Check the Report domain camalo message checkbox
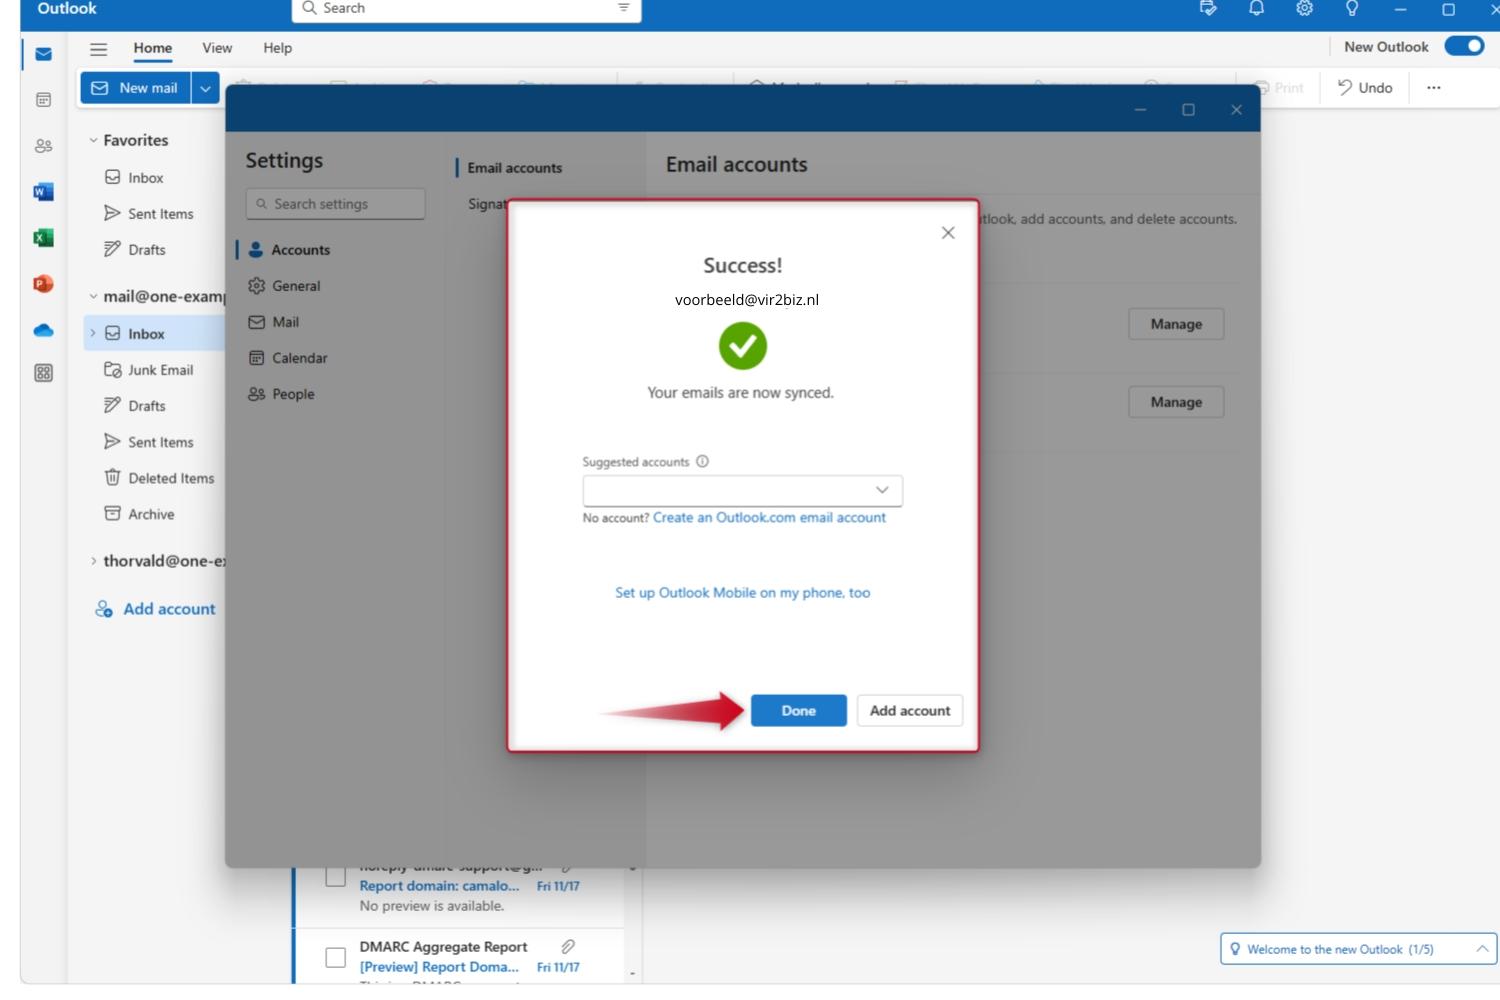Image resolution: width=1500 pixels, height=1000 pixels. (336, 877)
